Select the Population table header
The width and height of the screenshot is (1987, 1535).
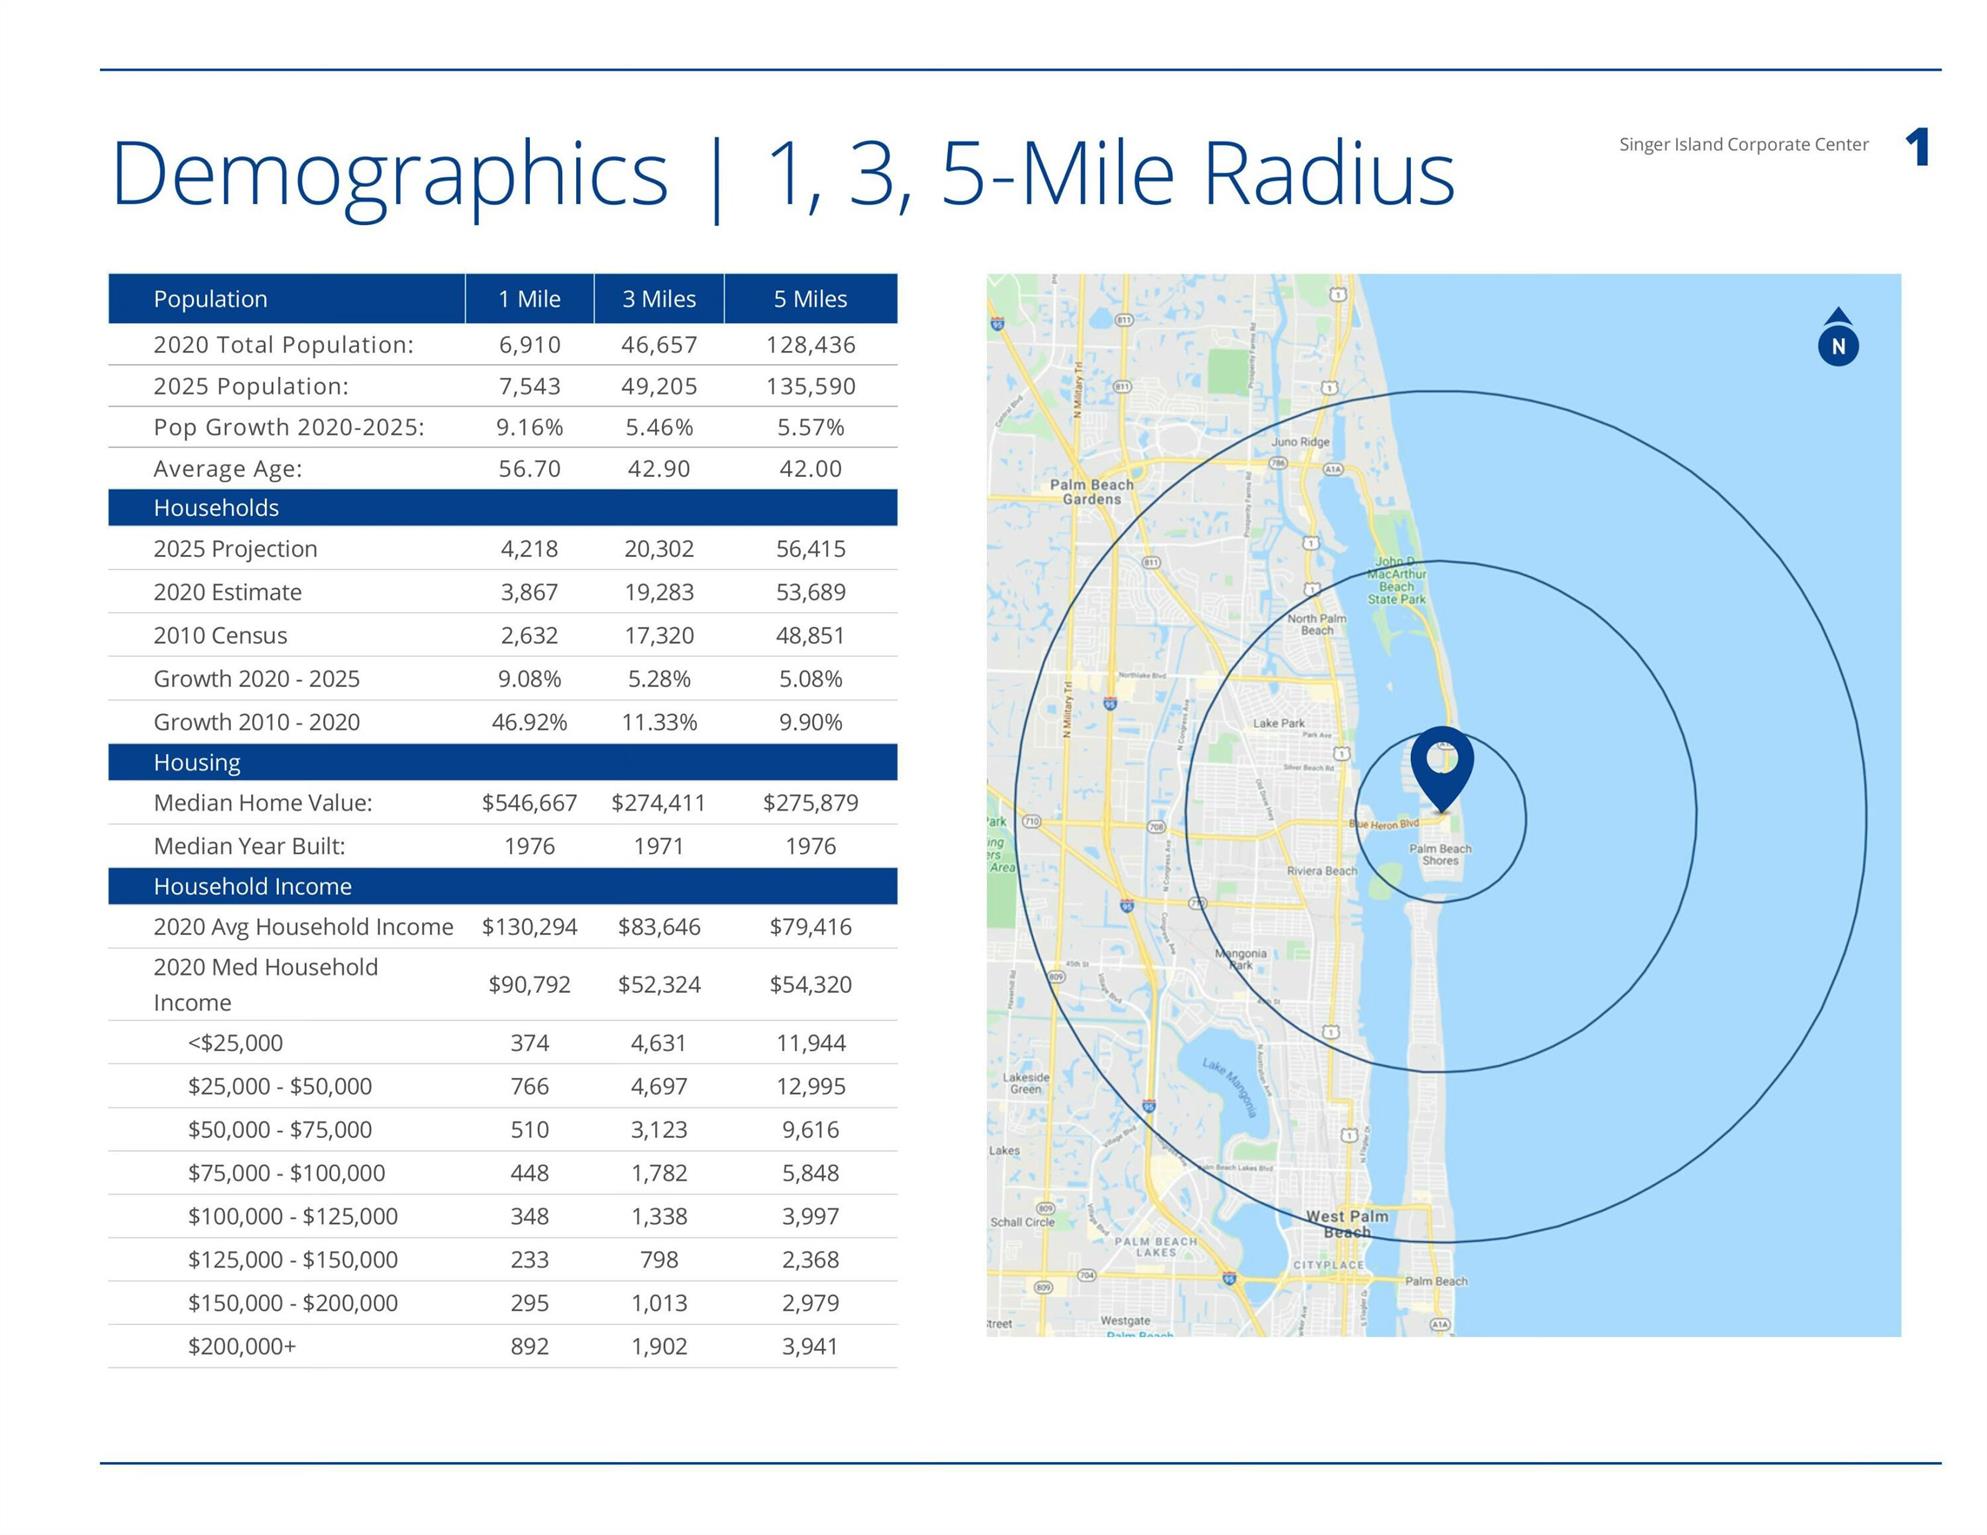pos(210,299)
